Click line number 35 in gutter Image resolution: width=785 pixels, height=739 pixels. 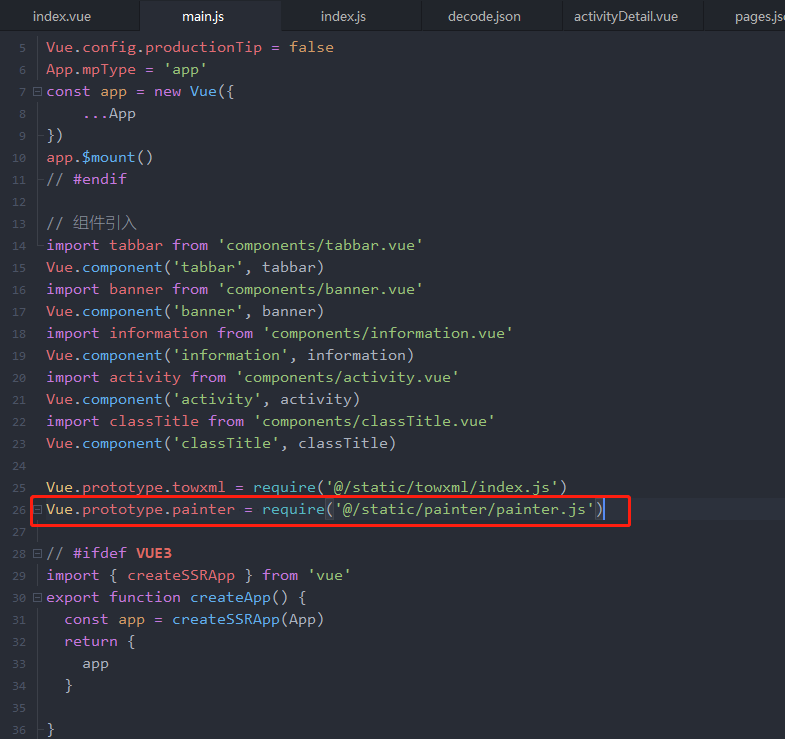click(19, 708)
